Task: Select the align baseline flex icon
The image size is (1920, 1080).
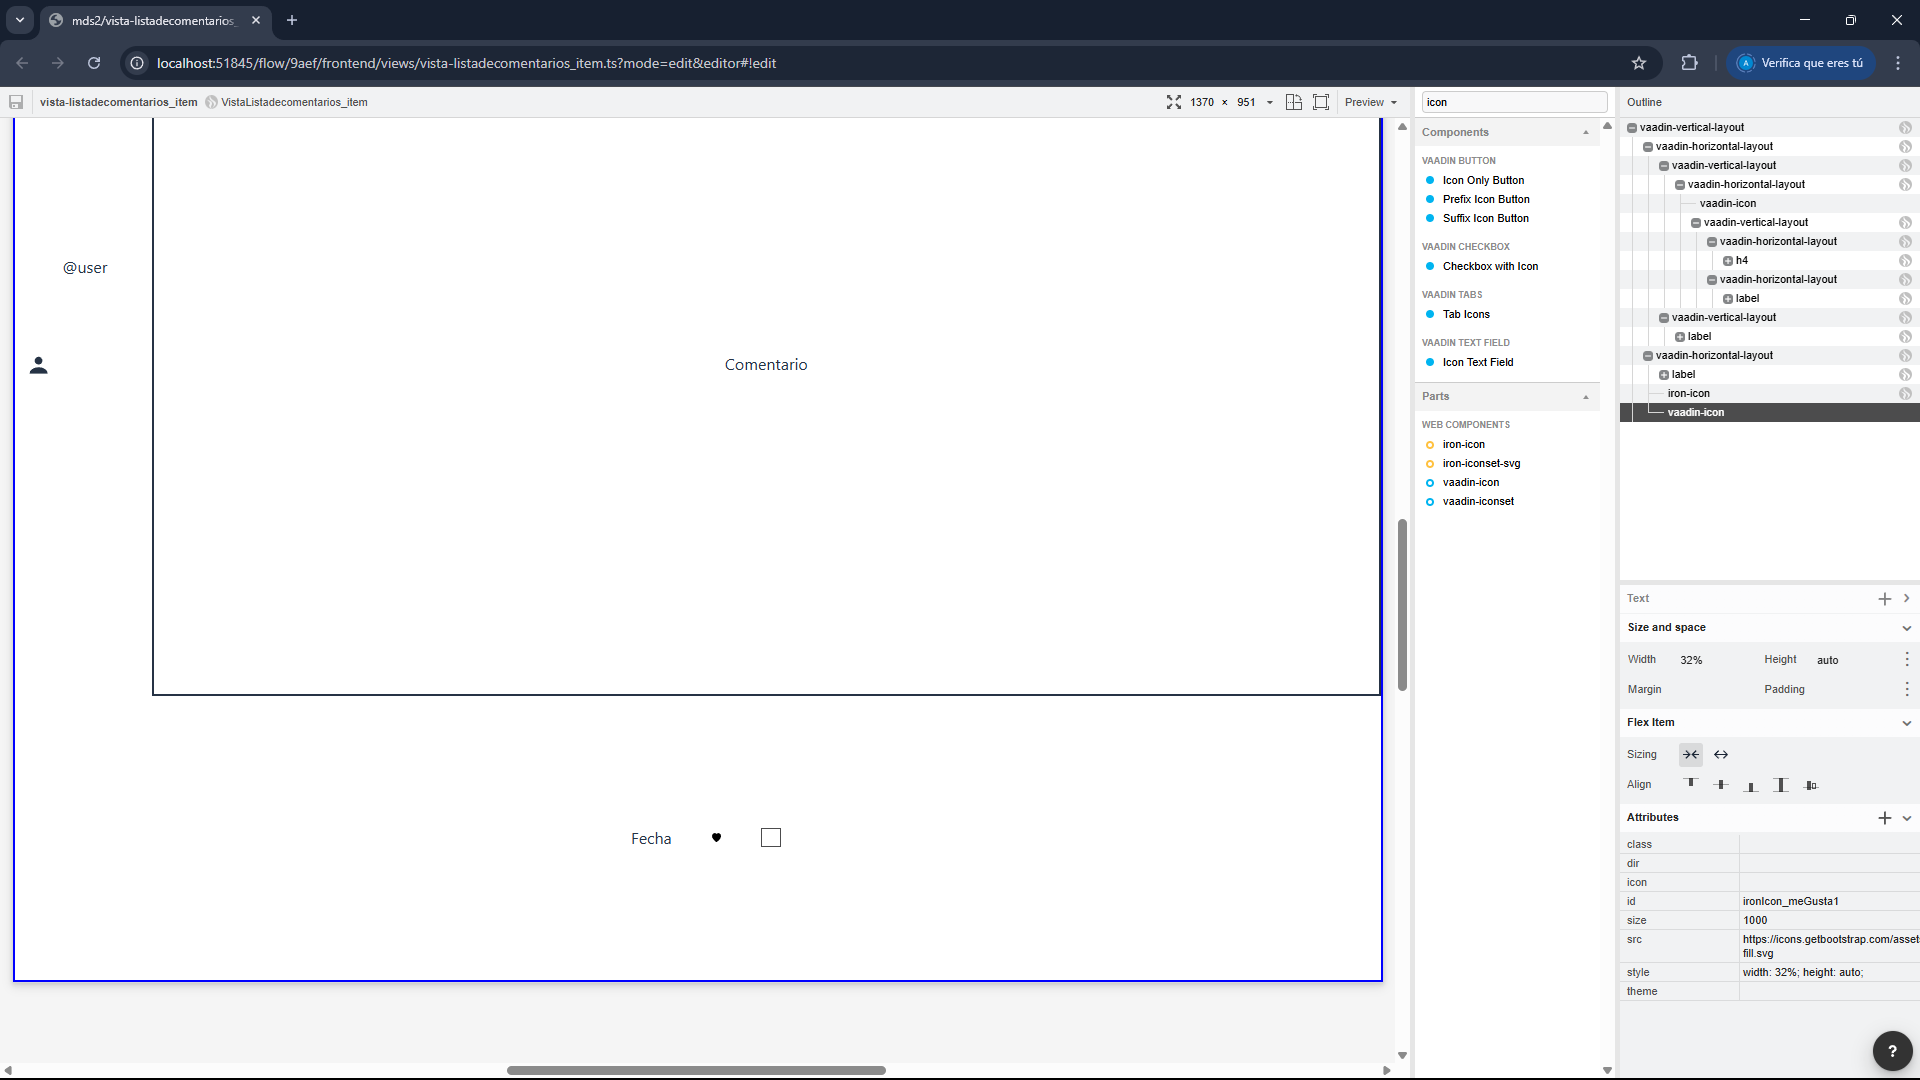Action: click(1811, 785)
